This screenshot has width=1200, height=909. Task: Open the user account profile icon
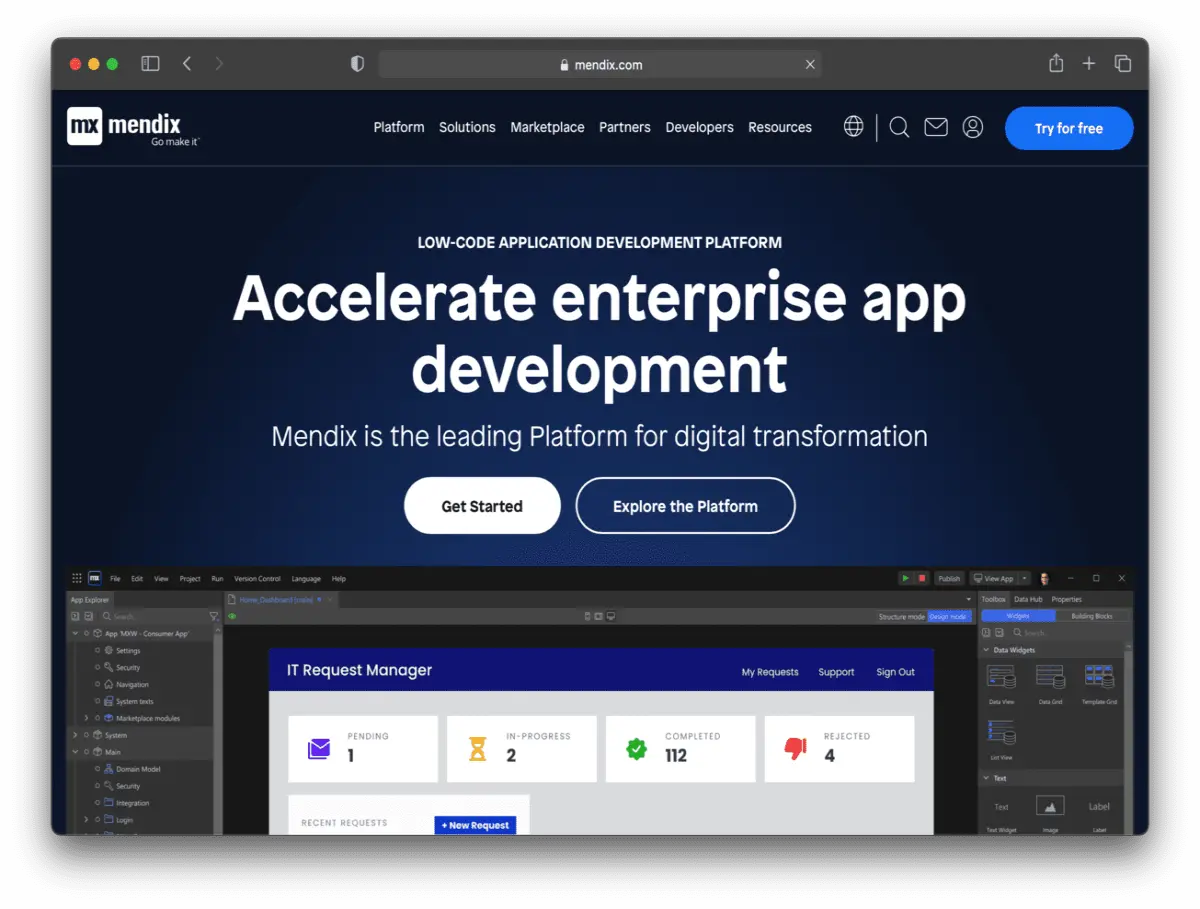(x=973, y=127)
